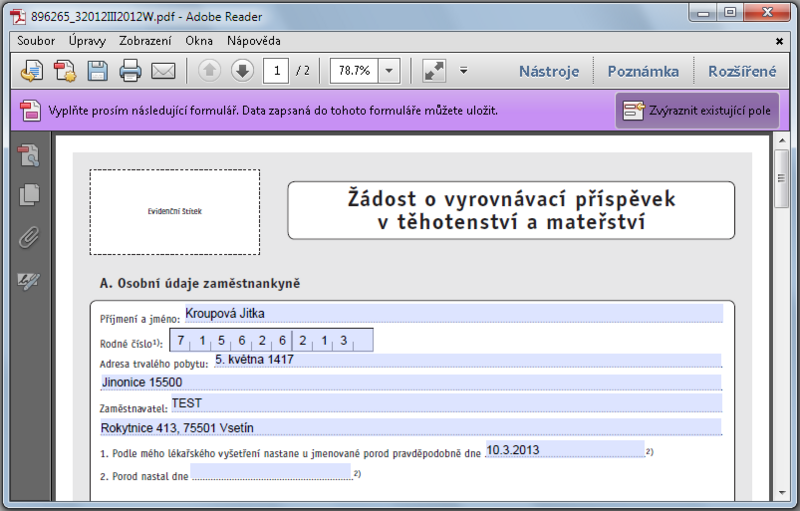800x511 pixels.
Task: Send file by email envelope icon
Action: point(163,71)
